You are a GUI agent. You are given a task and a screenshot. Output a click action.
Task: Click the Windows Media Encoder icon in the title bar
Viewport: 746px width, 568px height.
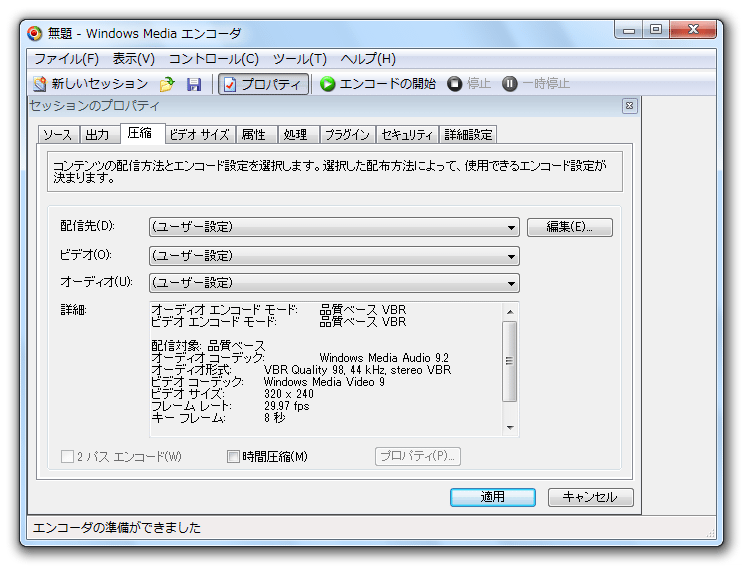pyautogui.click(x=34, y=33)
